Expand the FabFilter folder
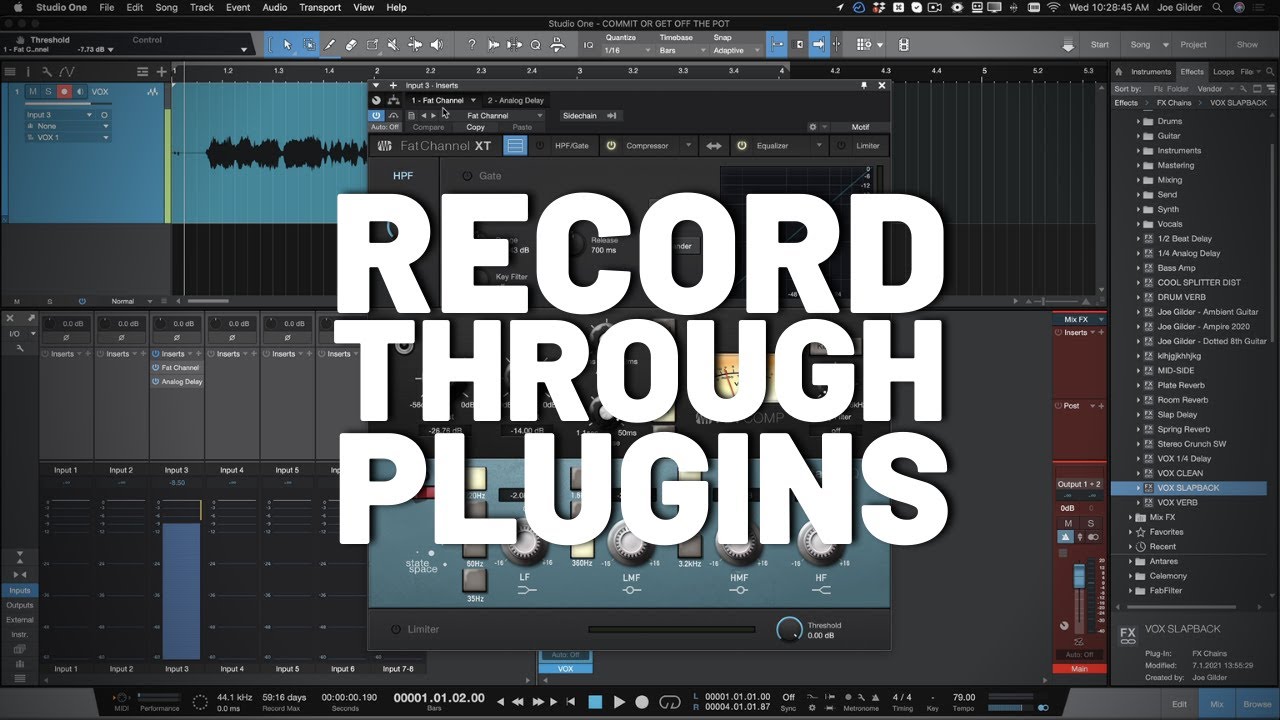Image resolution: width=1280 pixels, height=720 pixels. 1130,590
